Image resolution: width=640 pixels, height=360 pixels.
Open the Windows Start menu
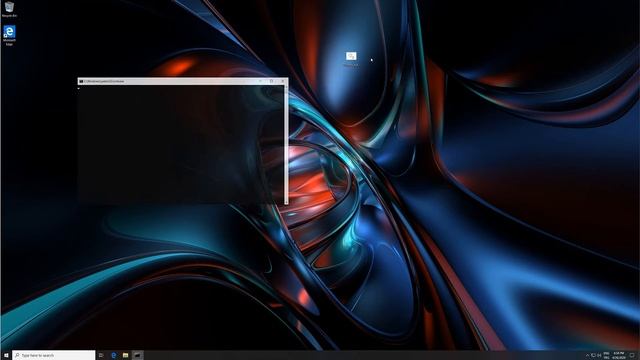click(6, 355)
